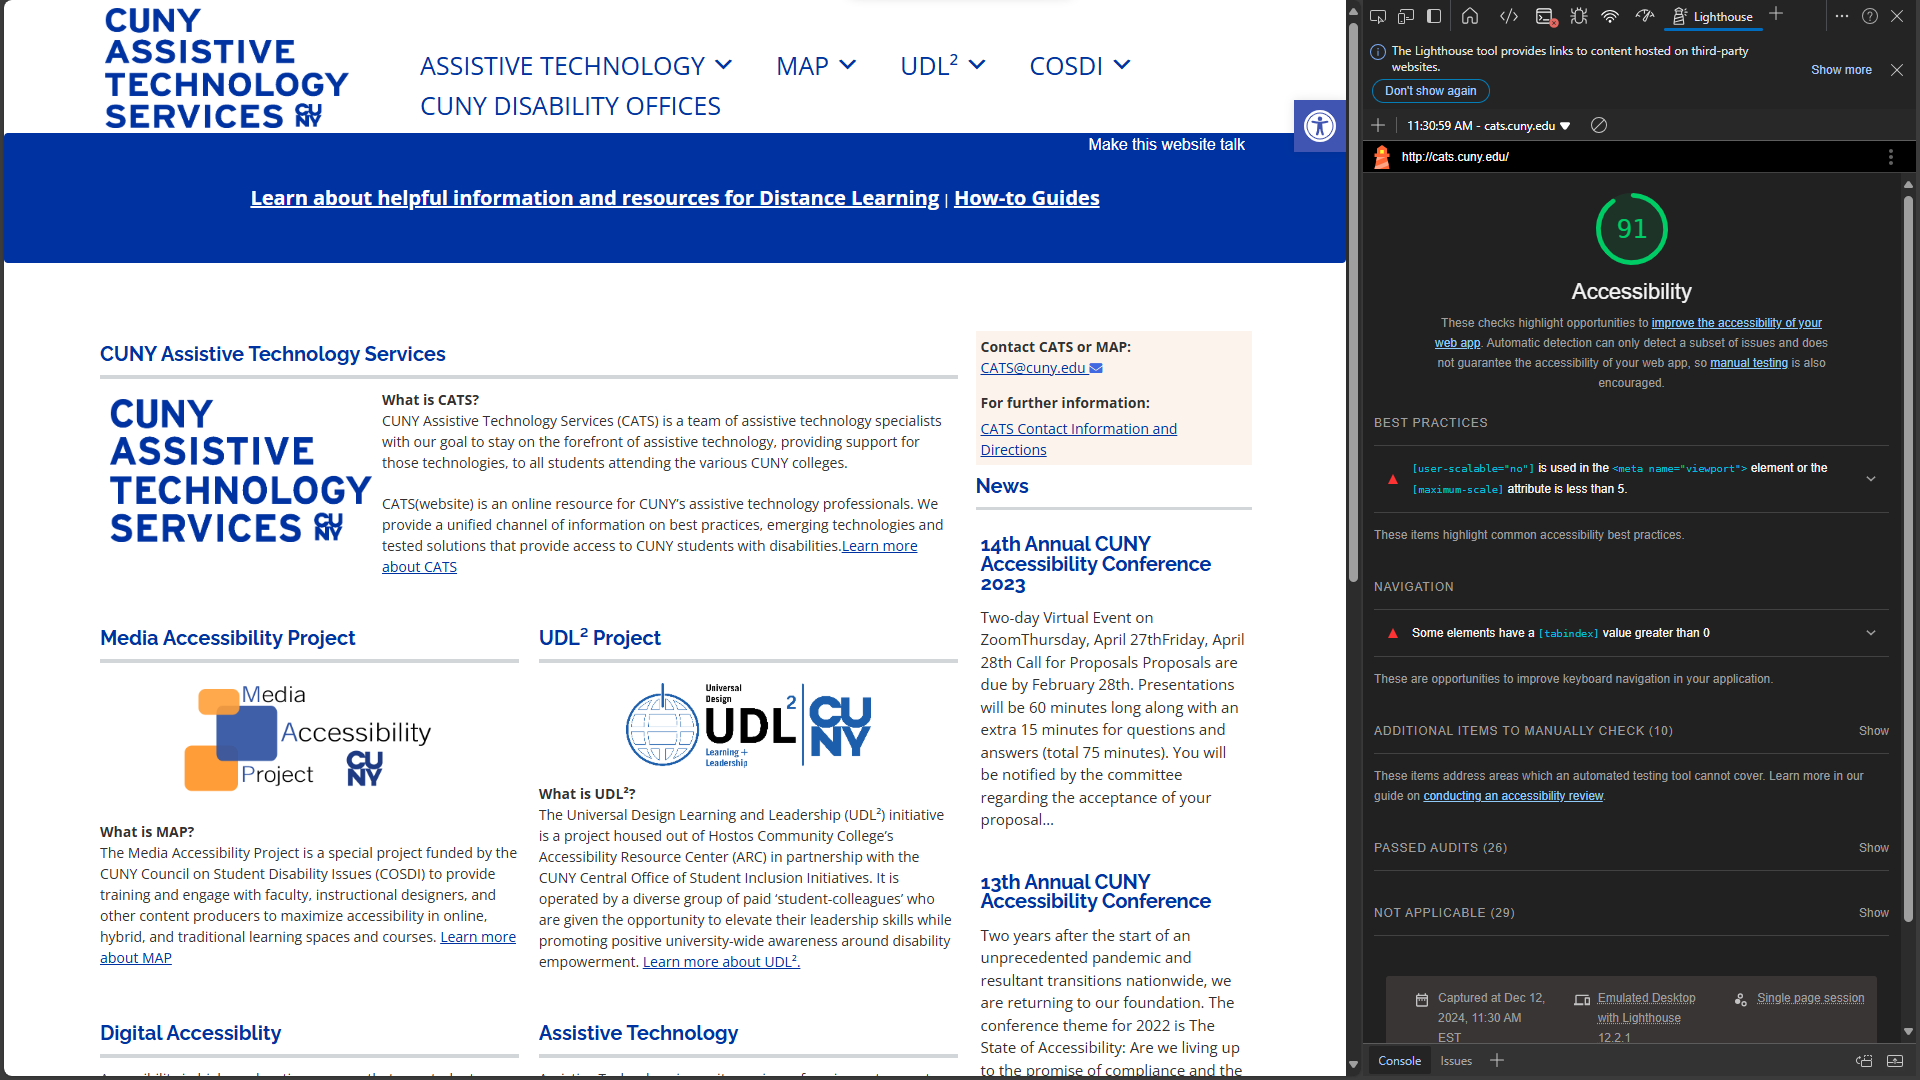Open the MAP navigation dropdown
This screenshot has height=1080, width=1920.
[x=816, y=66]
